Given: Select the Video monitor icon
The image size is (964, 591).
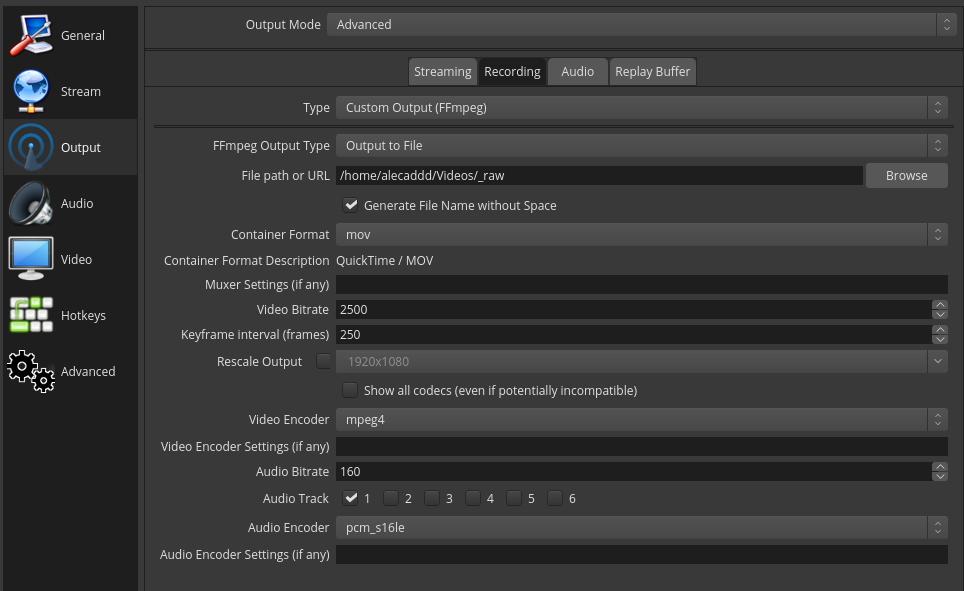Looking at the screenshot, I should click(x=31, y=259).
